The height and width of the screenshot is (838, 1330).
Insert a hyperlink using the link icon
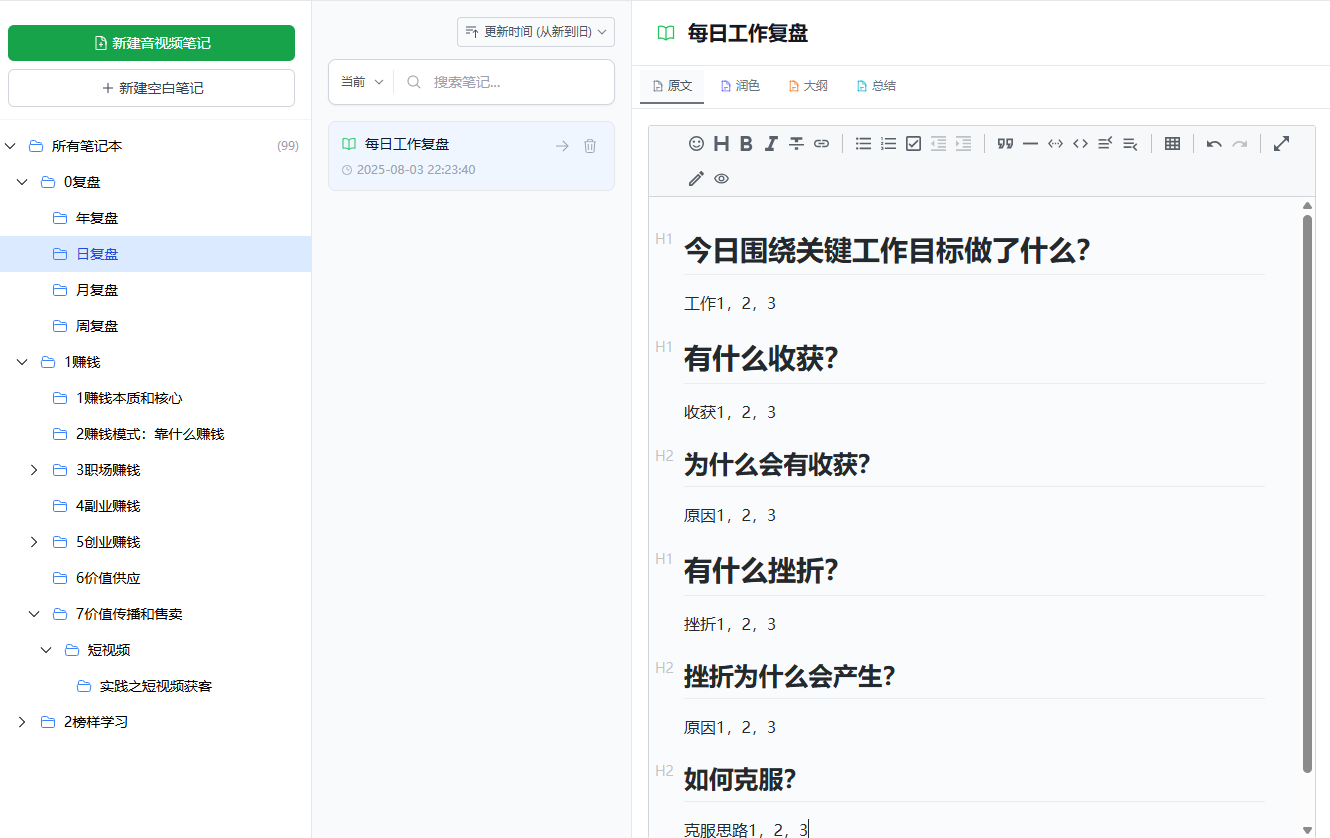click(821, 144)
